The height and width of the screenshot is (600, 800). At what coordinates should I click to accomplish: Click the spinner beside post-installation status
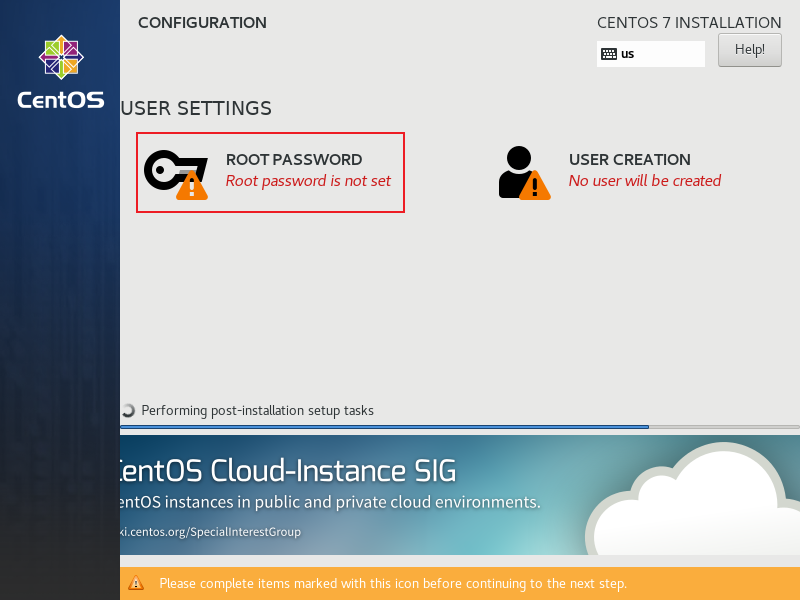pyautogui.click(x=128, y=410)
